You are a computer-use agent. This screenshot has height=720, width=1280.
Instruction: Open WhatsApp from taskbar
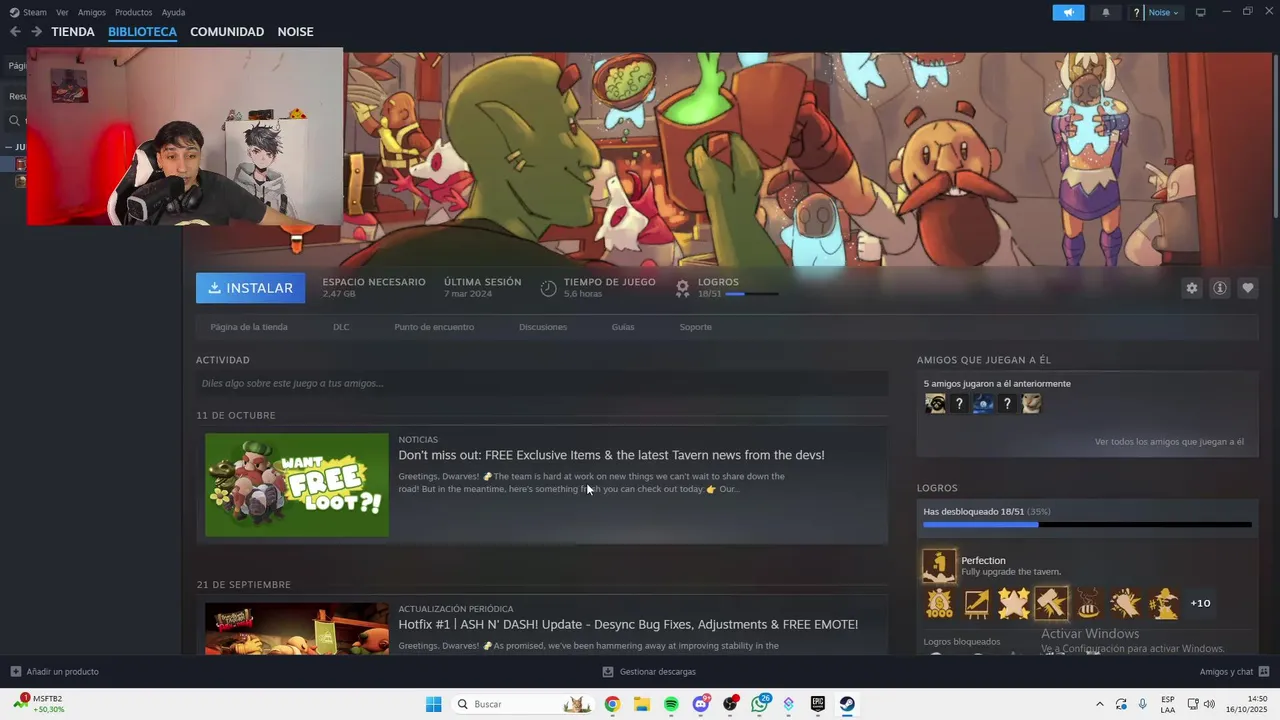point(760,704)
